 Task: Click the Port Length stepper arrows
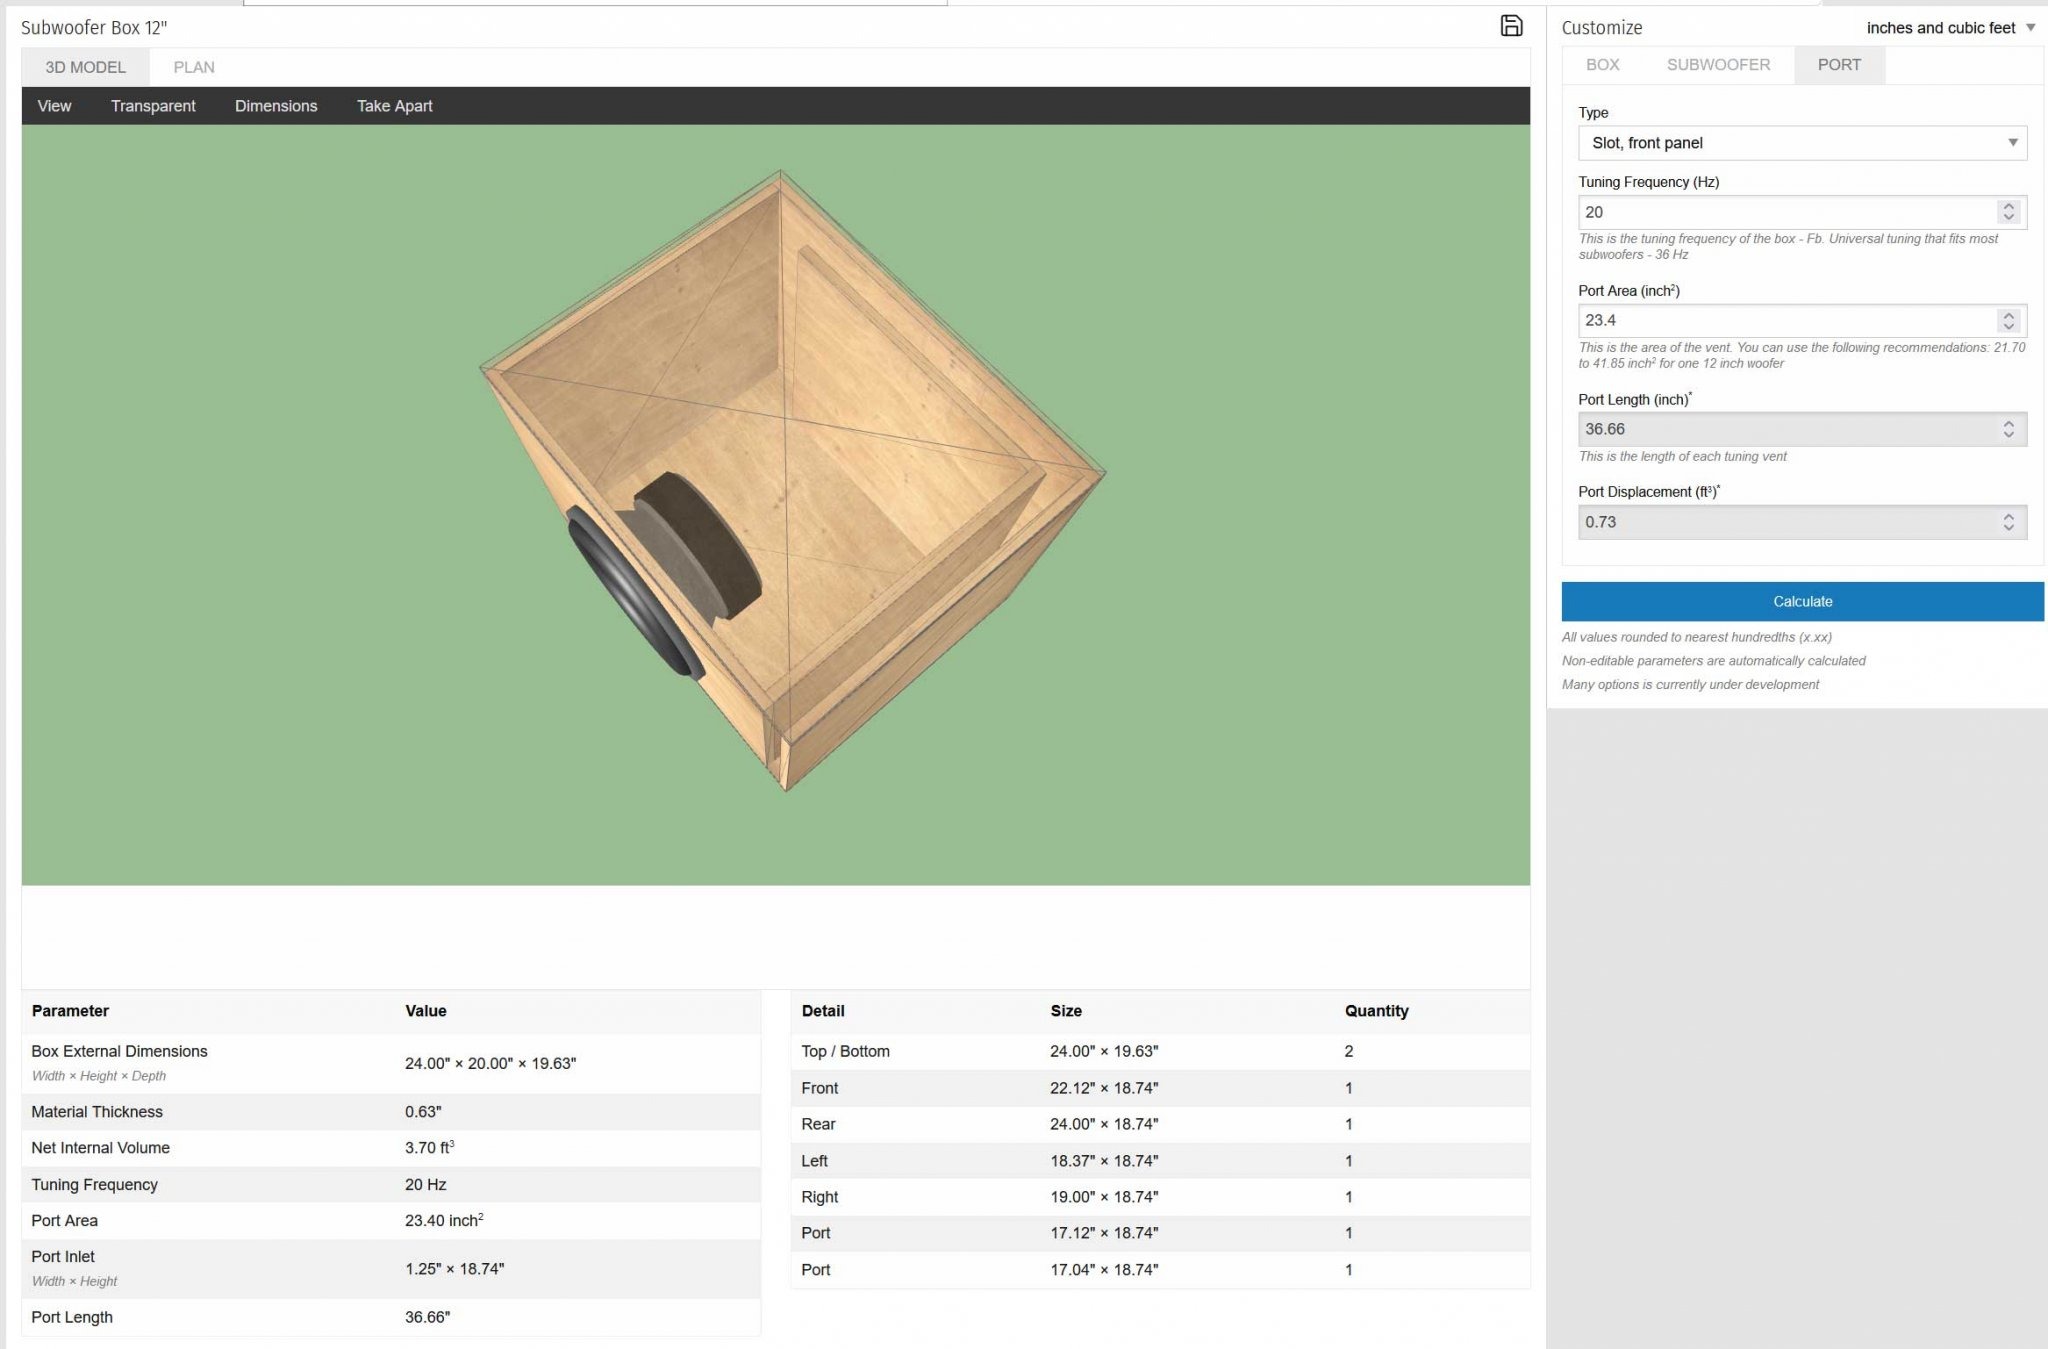(x=2008, y=429)
